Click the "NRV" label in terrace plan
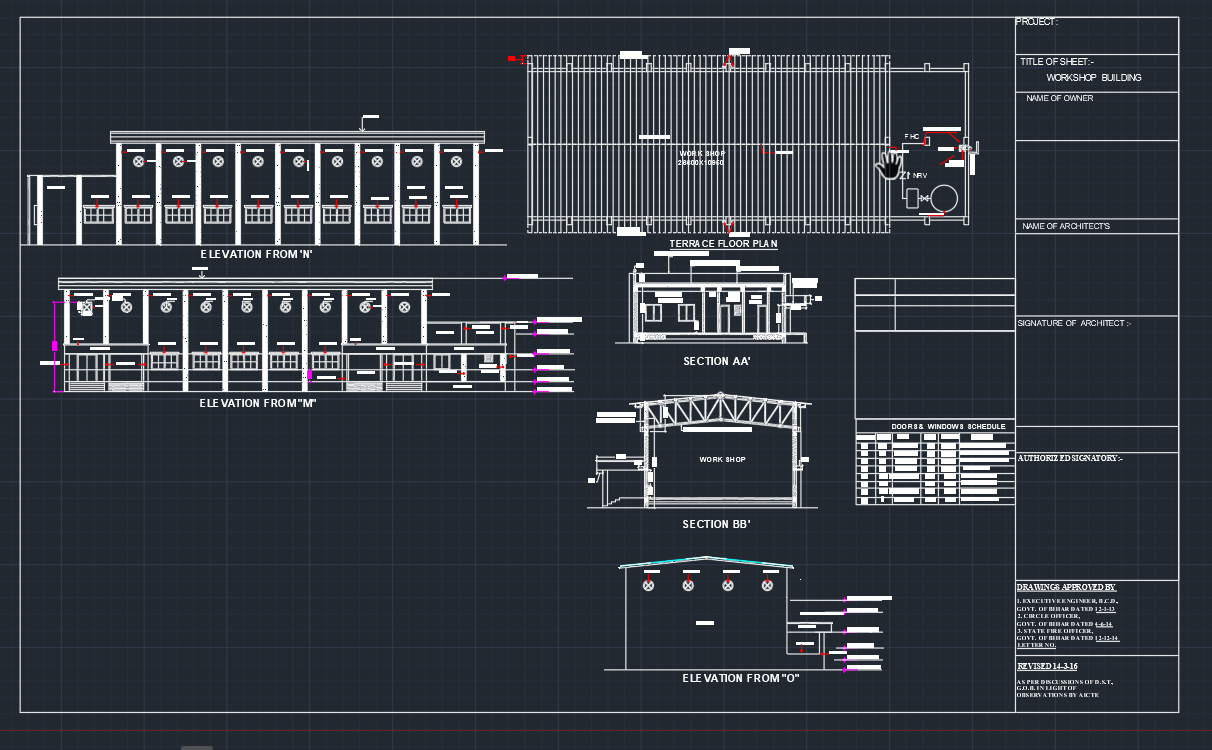This screenshot has height=750, width=1212. point(920,175)
